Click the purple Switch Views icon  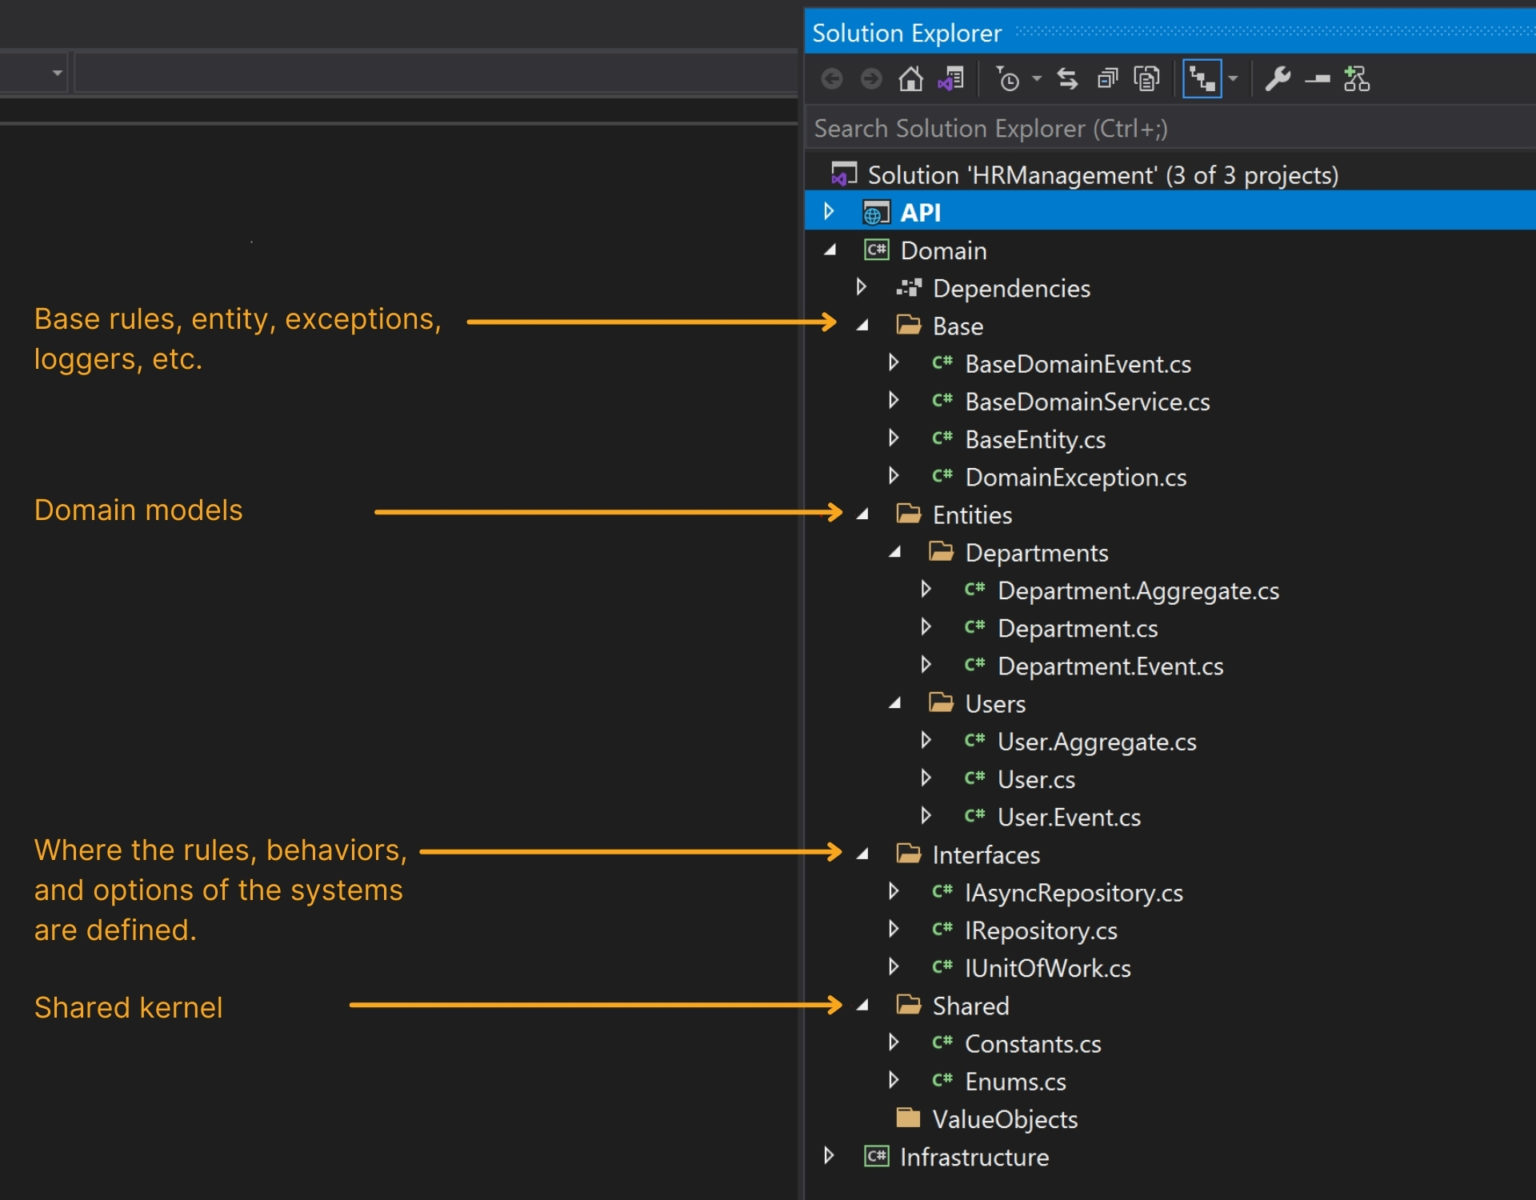tap(950, 78)
